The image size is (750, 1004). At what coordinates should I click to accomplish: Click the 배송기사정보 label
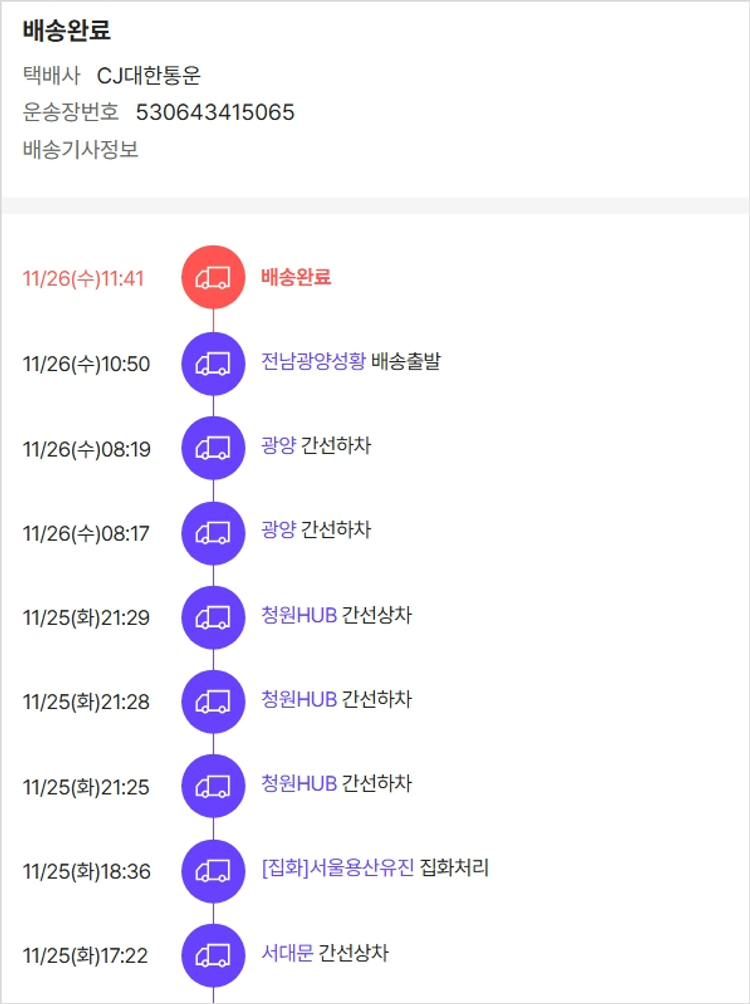[x=80, y=150]
